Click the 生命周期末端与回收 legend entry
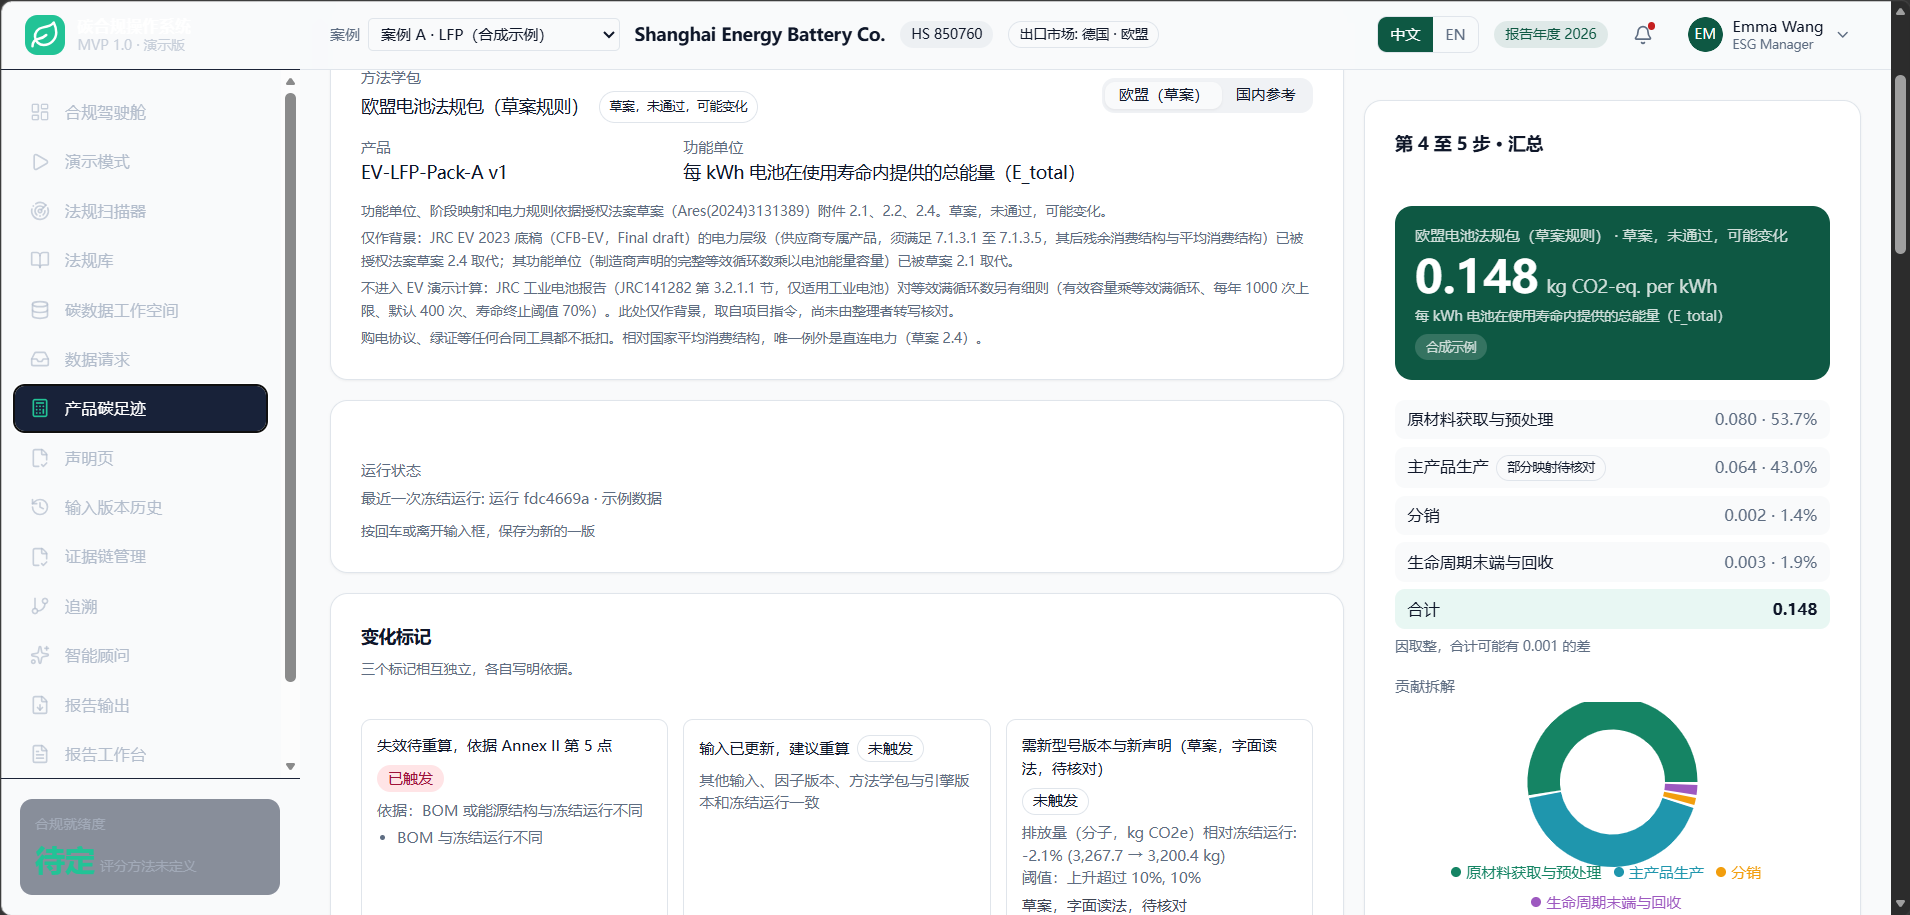This screenshot has height=915, width=1910. [x=1606, y=902]
